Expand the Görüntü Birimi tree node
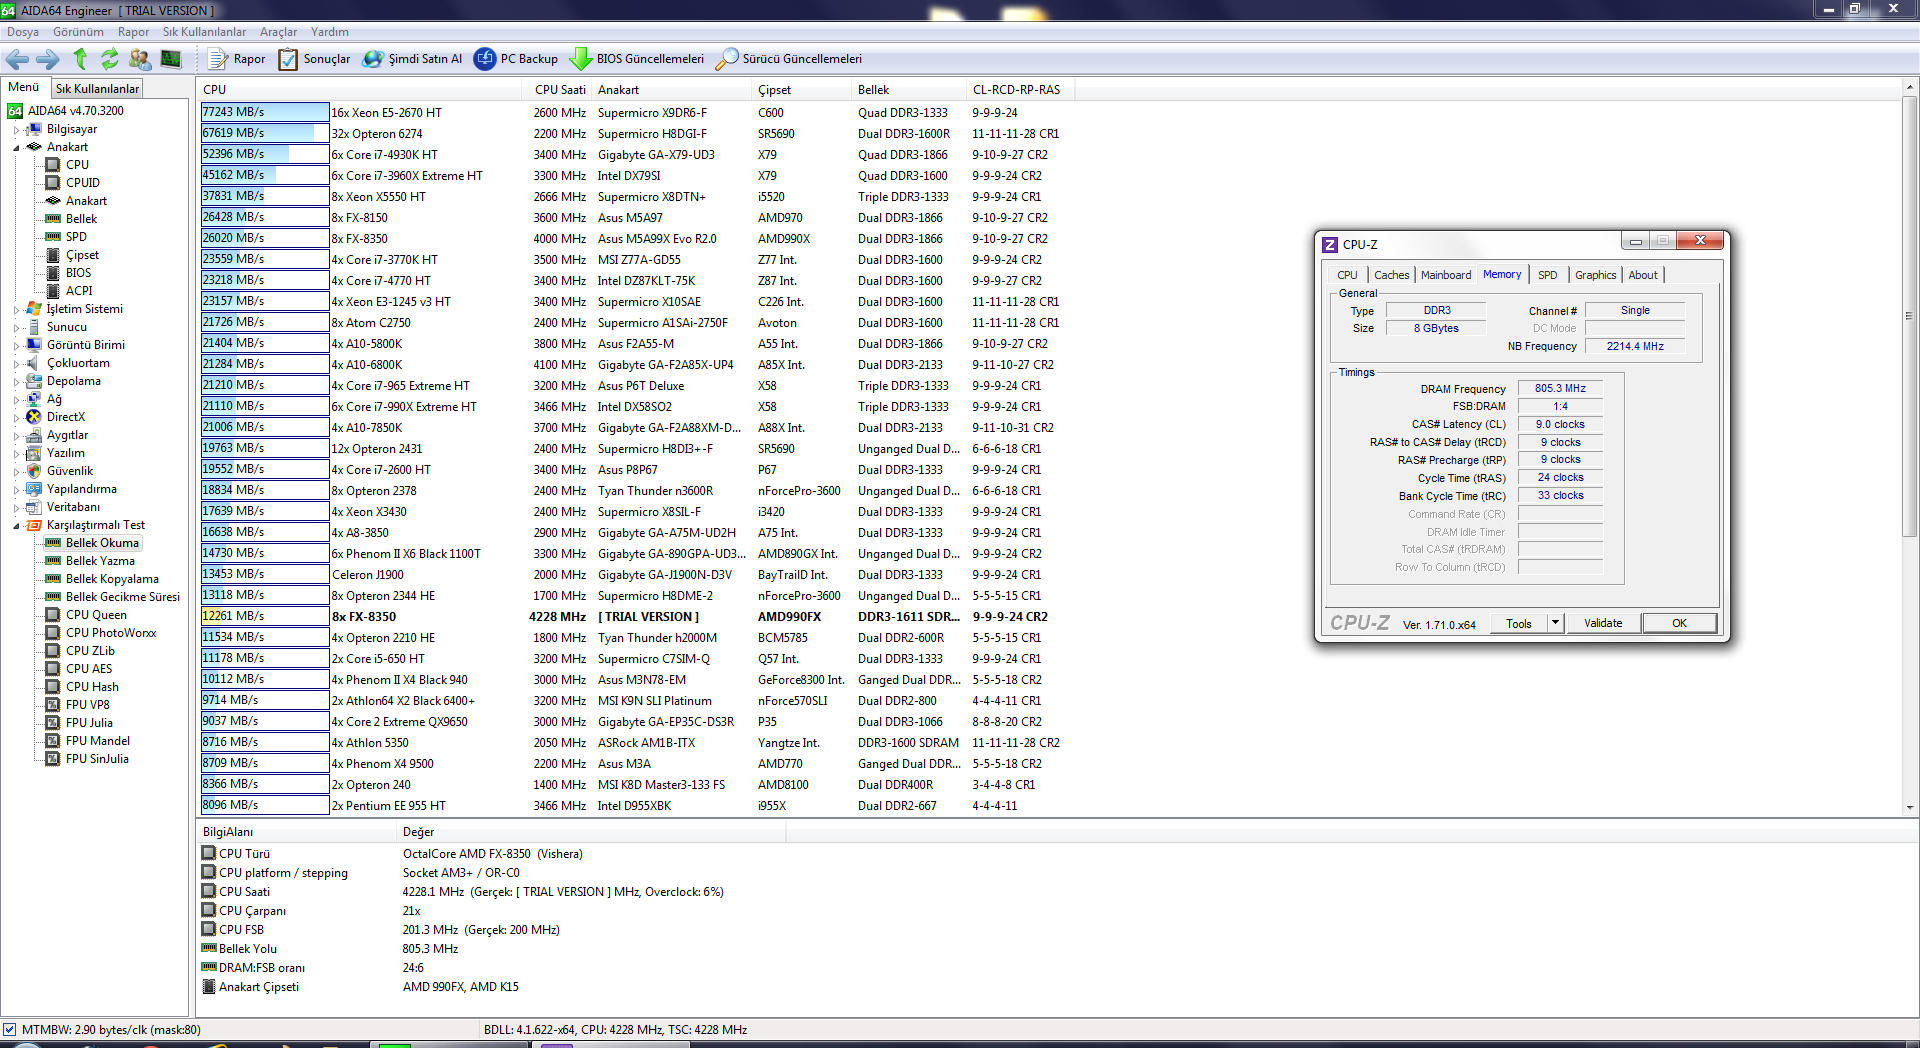Image resolution: width=1920 pixels, height=1048 pixels. (x=16, y=346)
